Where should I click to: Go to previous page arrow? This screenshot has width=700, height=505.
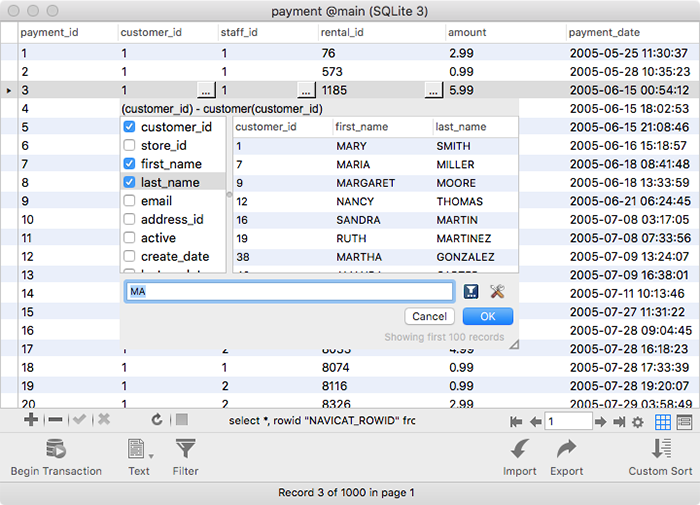535,422
